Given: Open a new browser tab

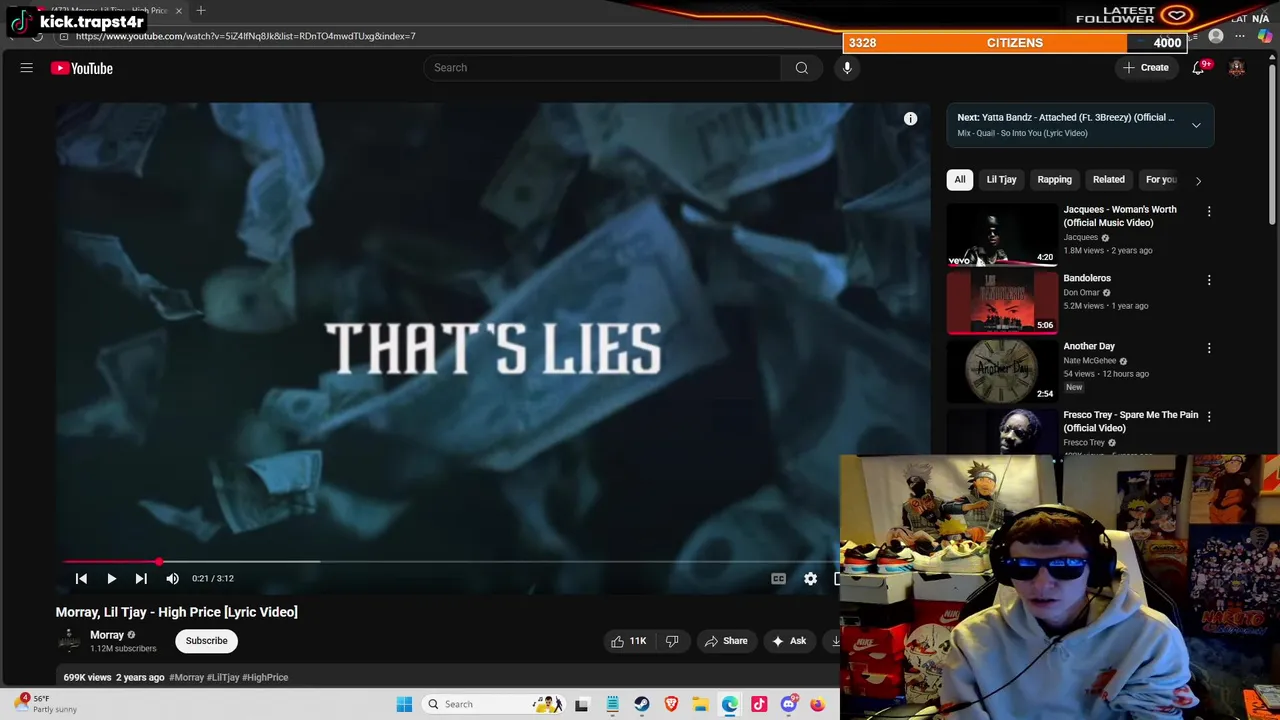Looking at the screenshot, I should 201,10.
